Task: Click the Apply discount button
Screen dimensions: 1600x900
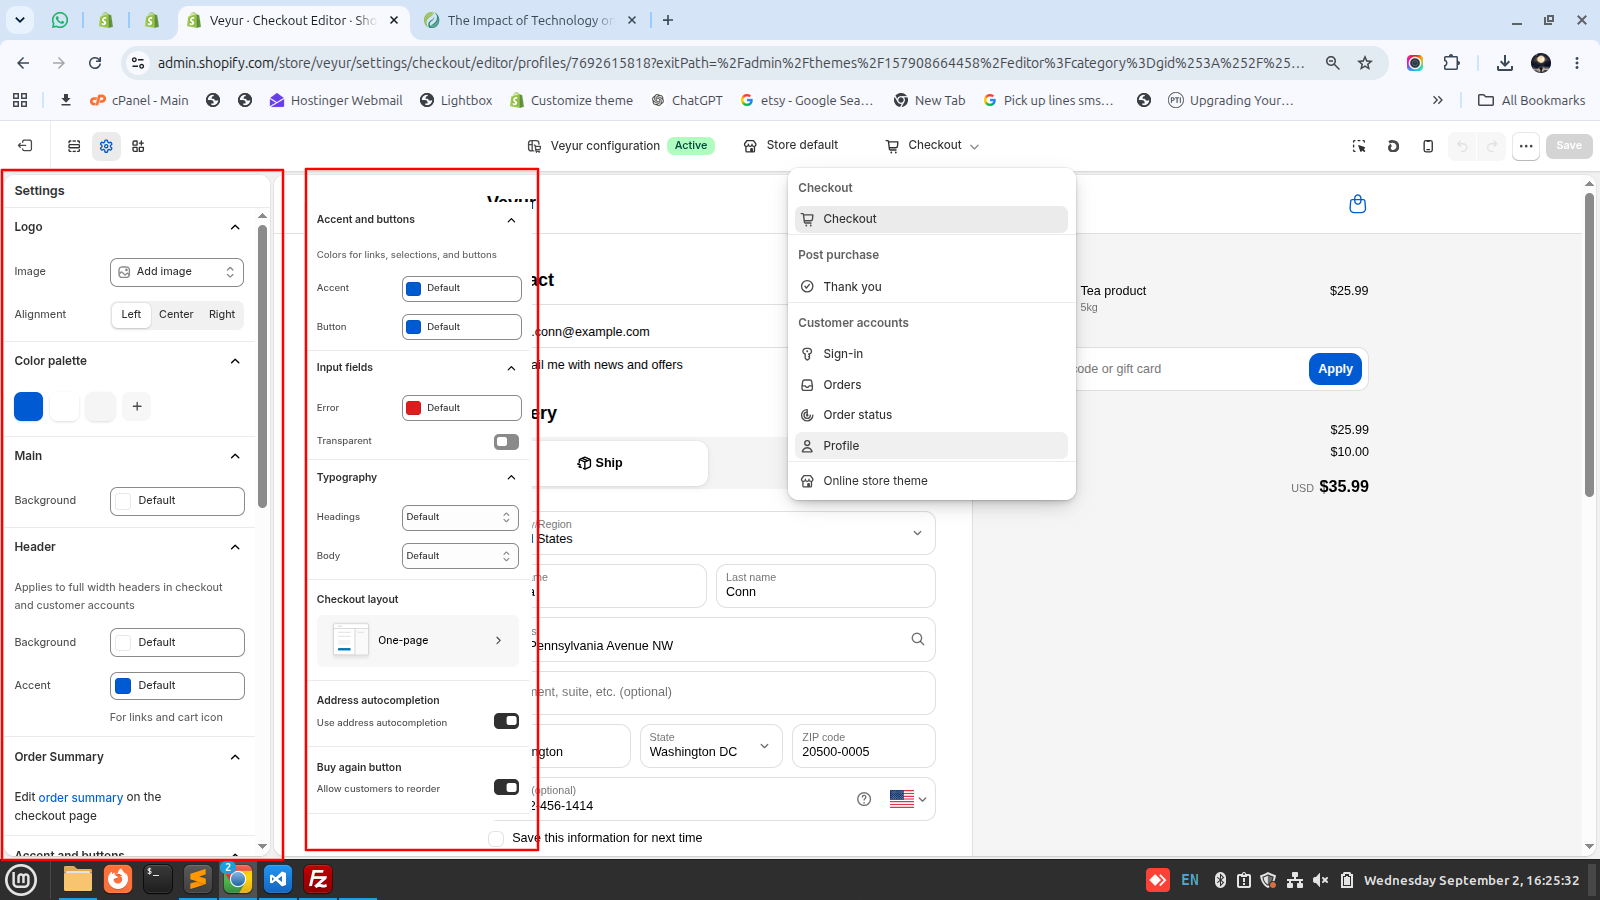Action: tap(1335, 369)
